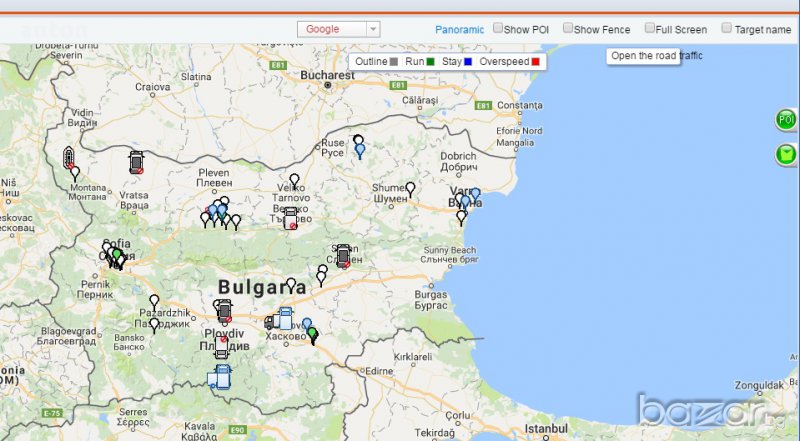Click the green Run legend swatch
The width and height of the screenshot is (800, 441).
pyautogui.click(x=431, y=62)
